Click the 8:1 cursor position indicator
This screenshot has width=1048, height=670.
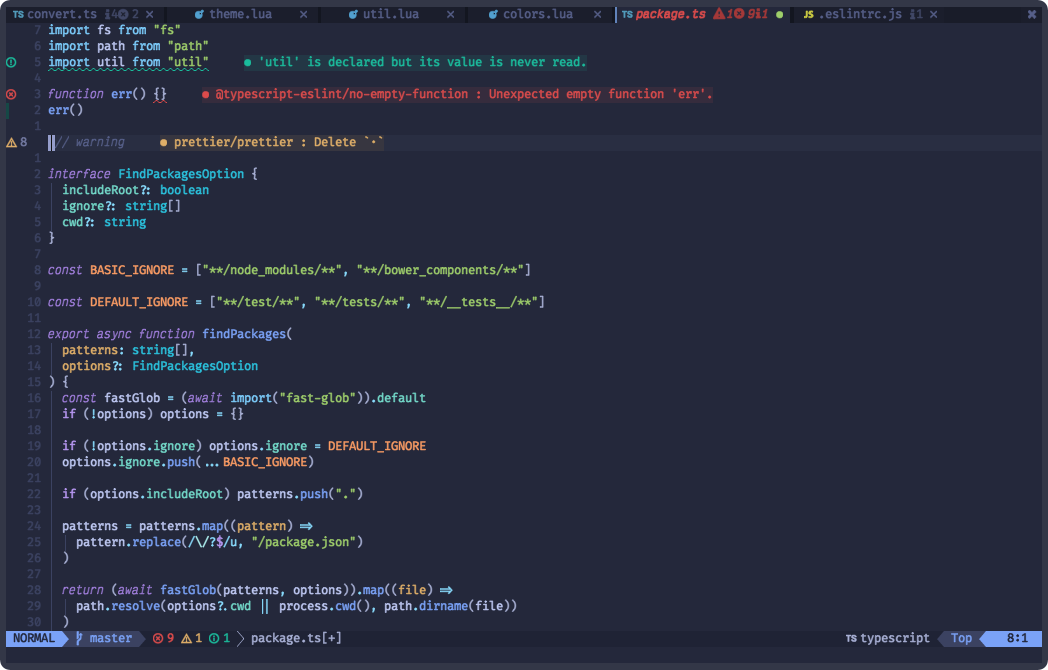pyautogui.click(x=1015, y=638)
